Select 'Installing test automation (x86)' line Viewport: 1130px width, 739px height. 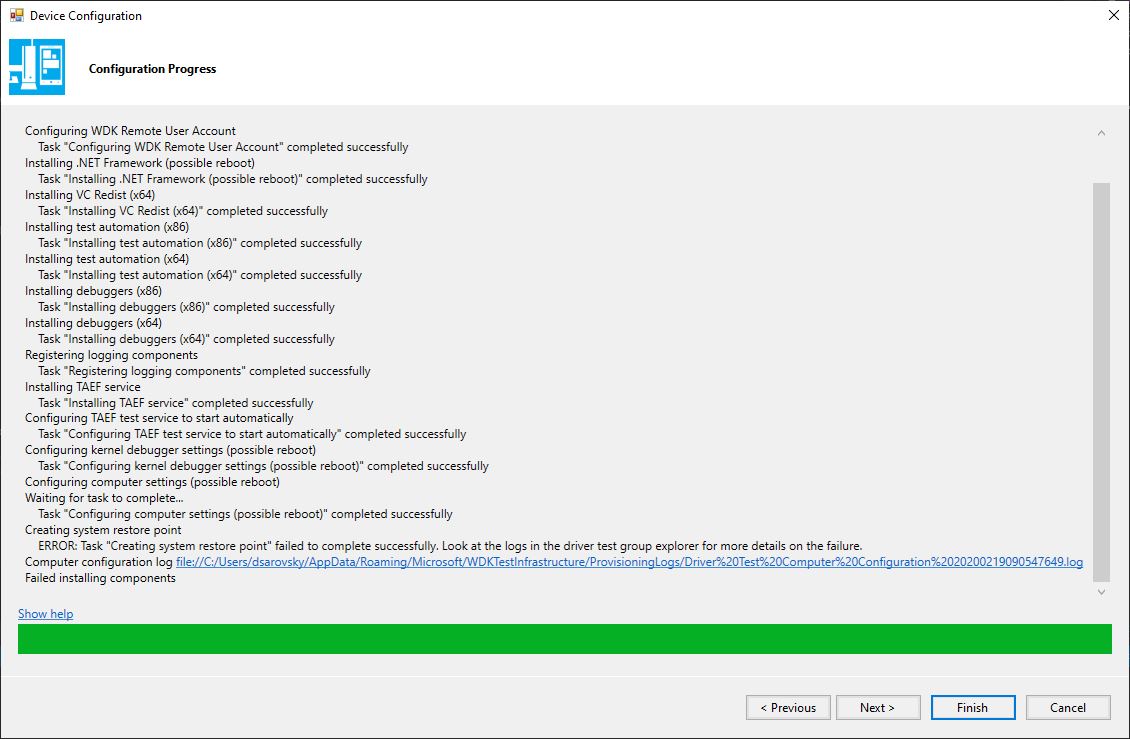point(107,226)
